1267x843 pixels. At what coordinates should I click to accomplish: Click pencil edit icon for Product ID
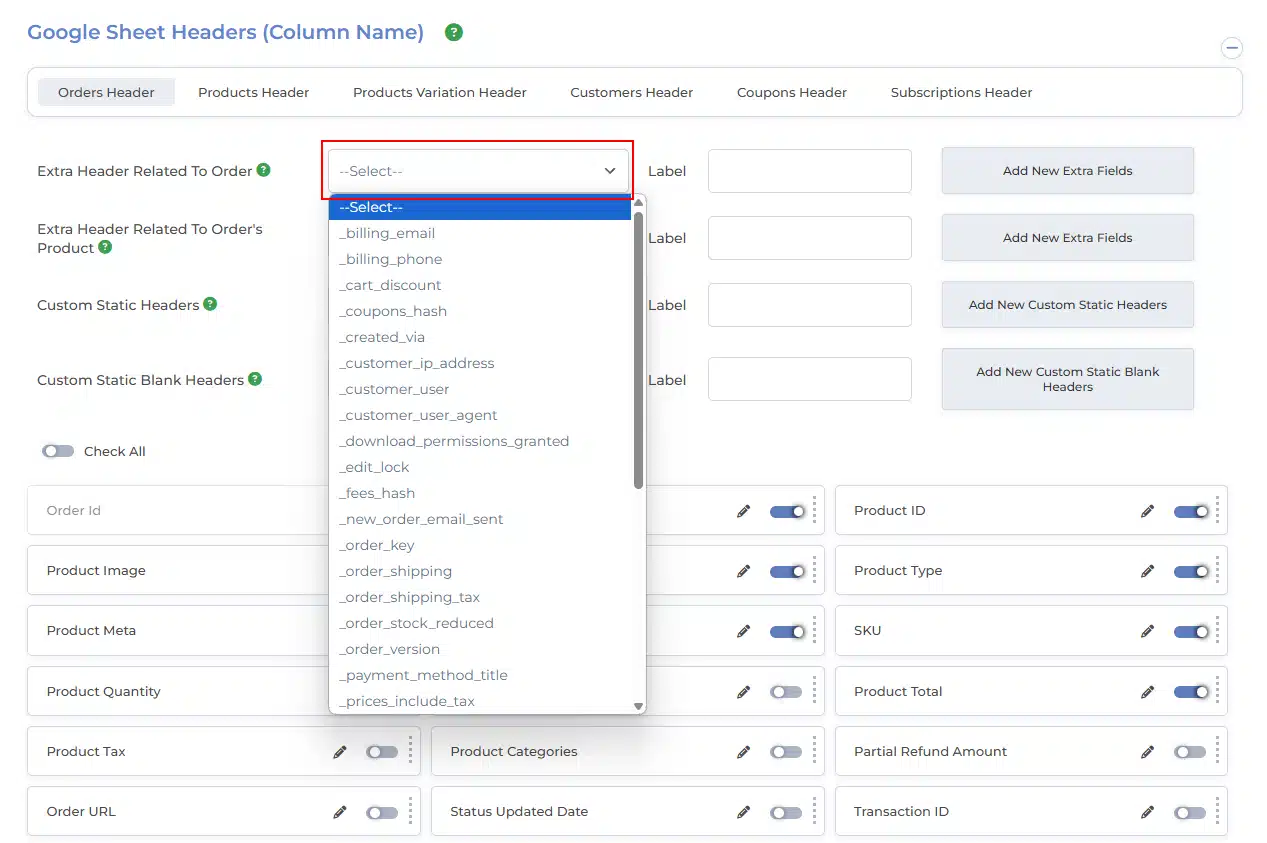(x=1148, y=511)
